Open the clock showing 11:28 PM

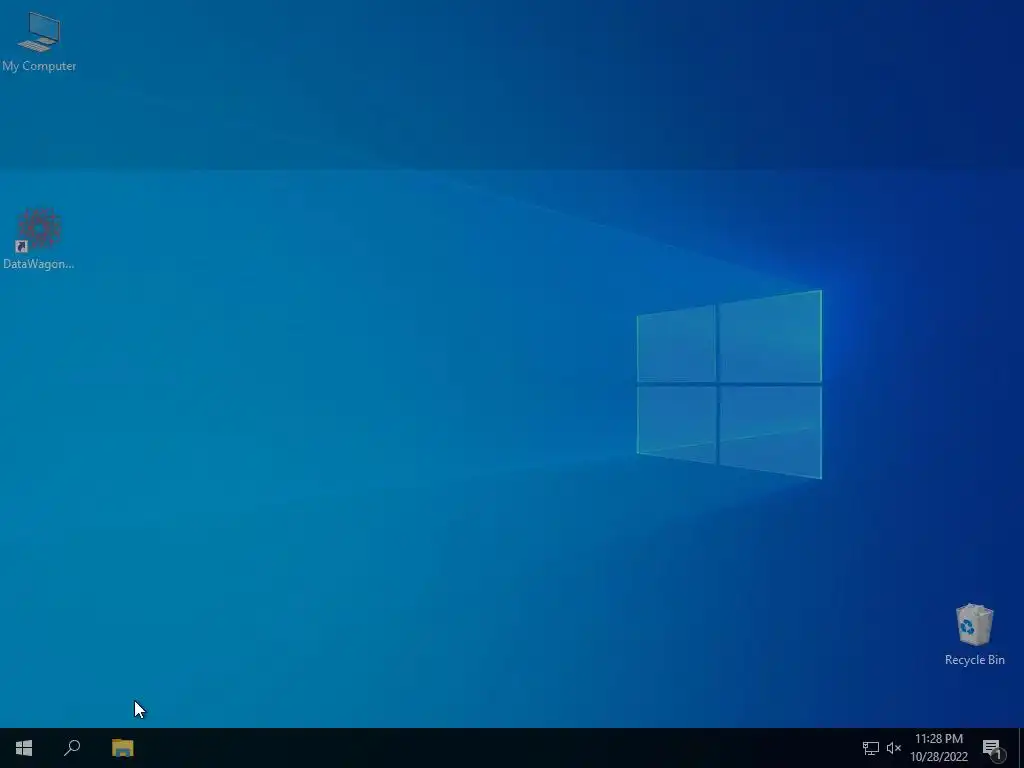(x=939, y=748)
